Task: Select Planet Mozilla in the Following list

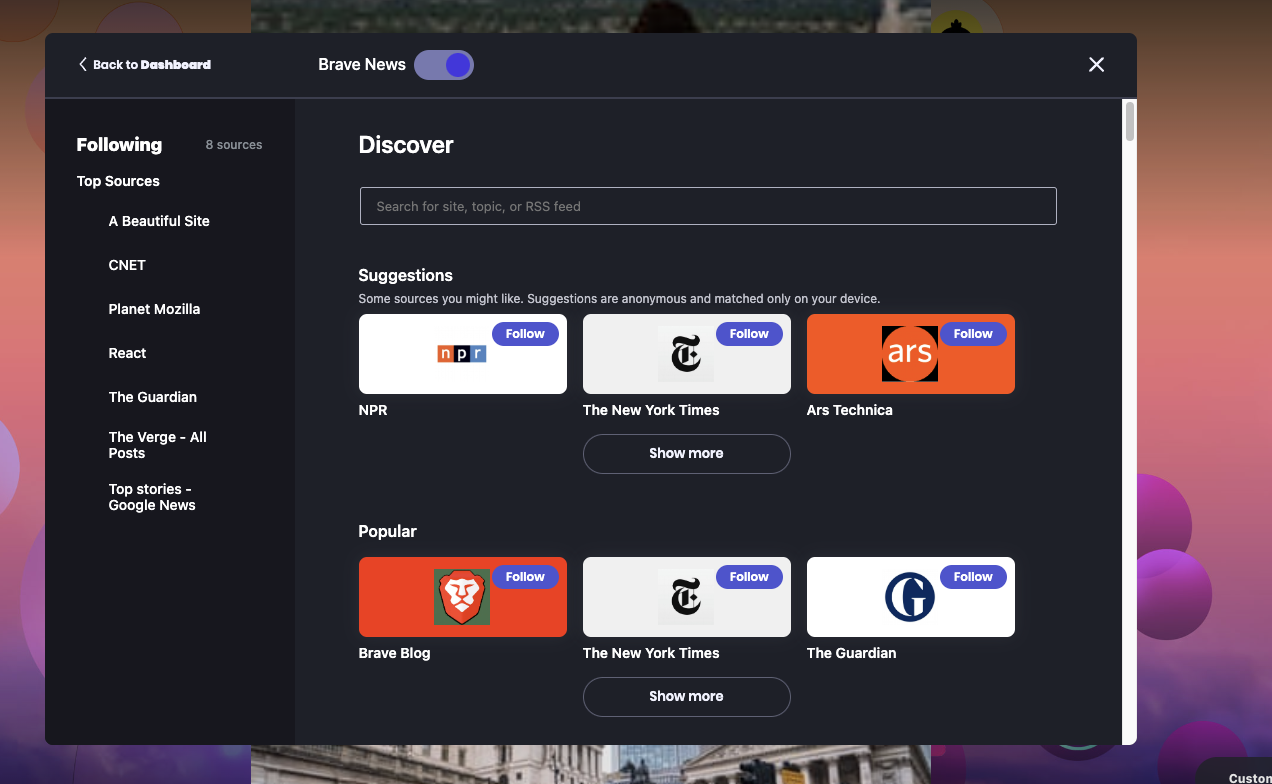Action: point(154,309)
